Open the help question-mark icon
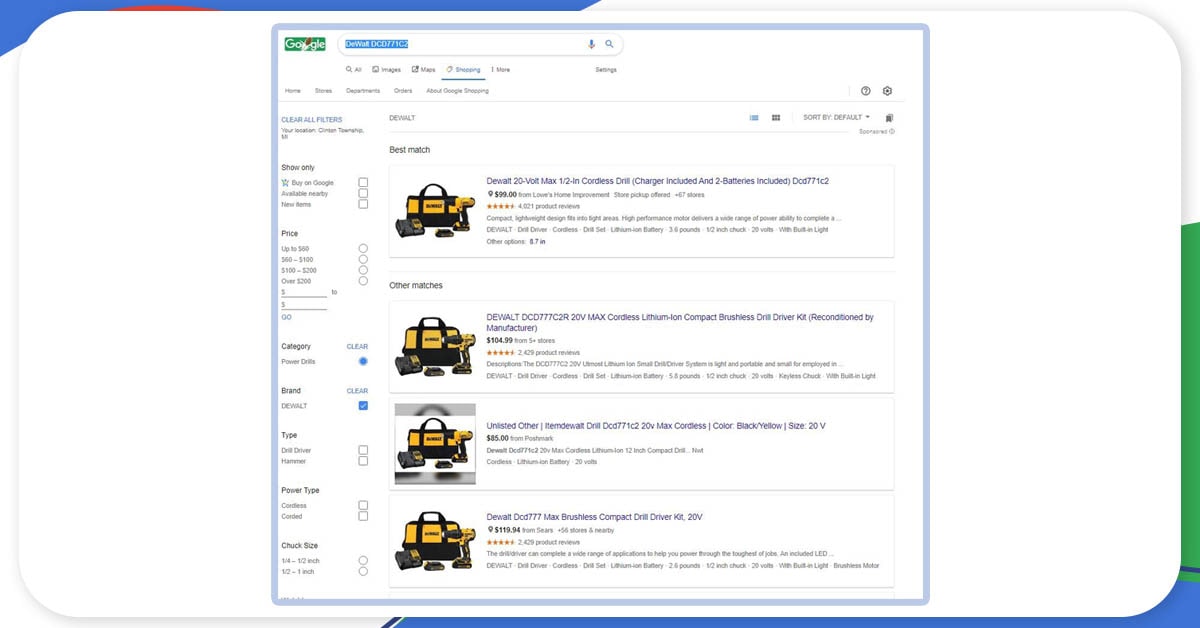 click(866, 91)
